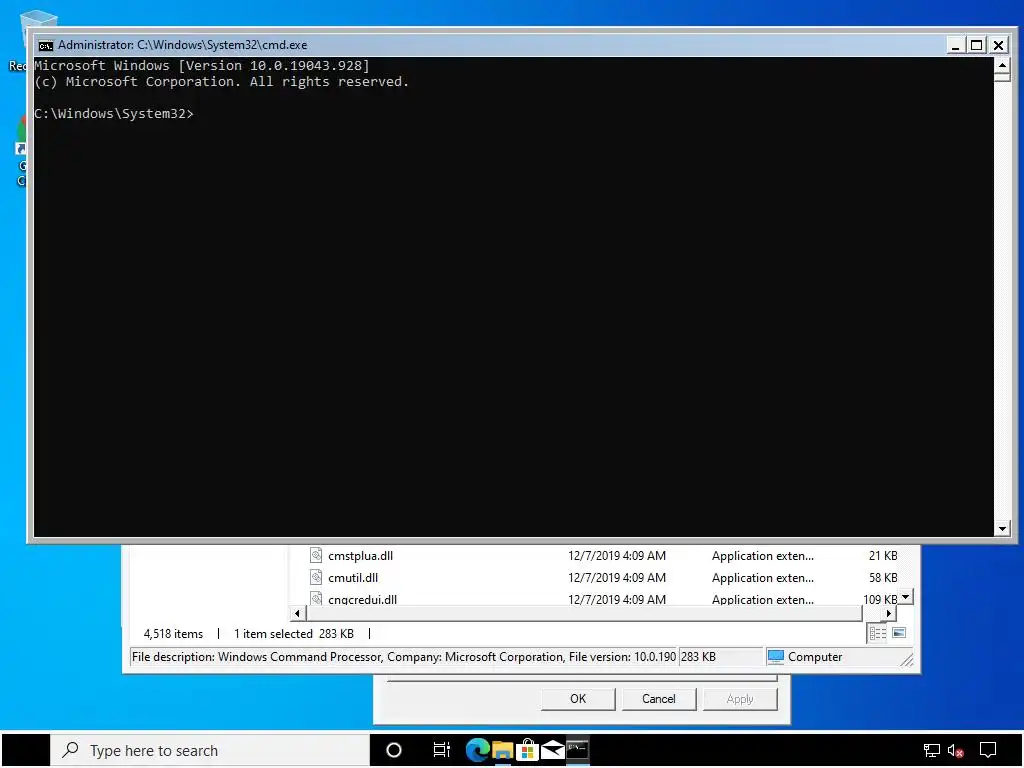The width and height of the screenshot is (1024, 768).
Task: Click Explorer horizontal scroll left arrow
Action: coord(297,613)
